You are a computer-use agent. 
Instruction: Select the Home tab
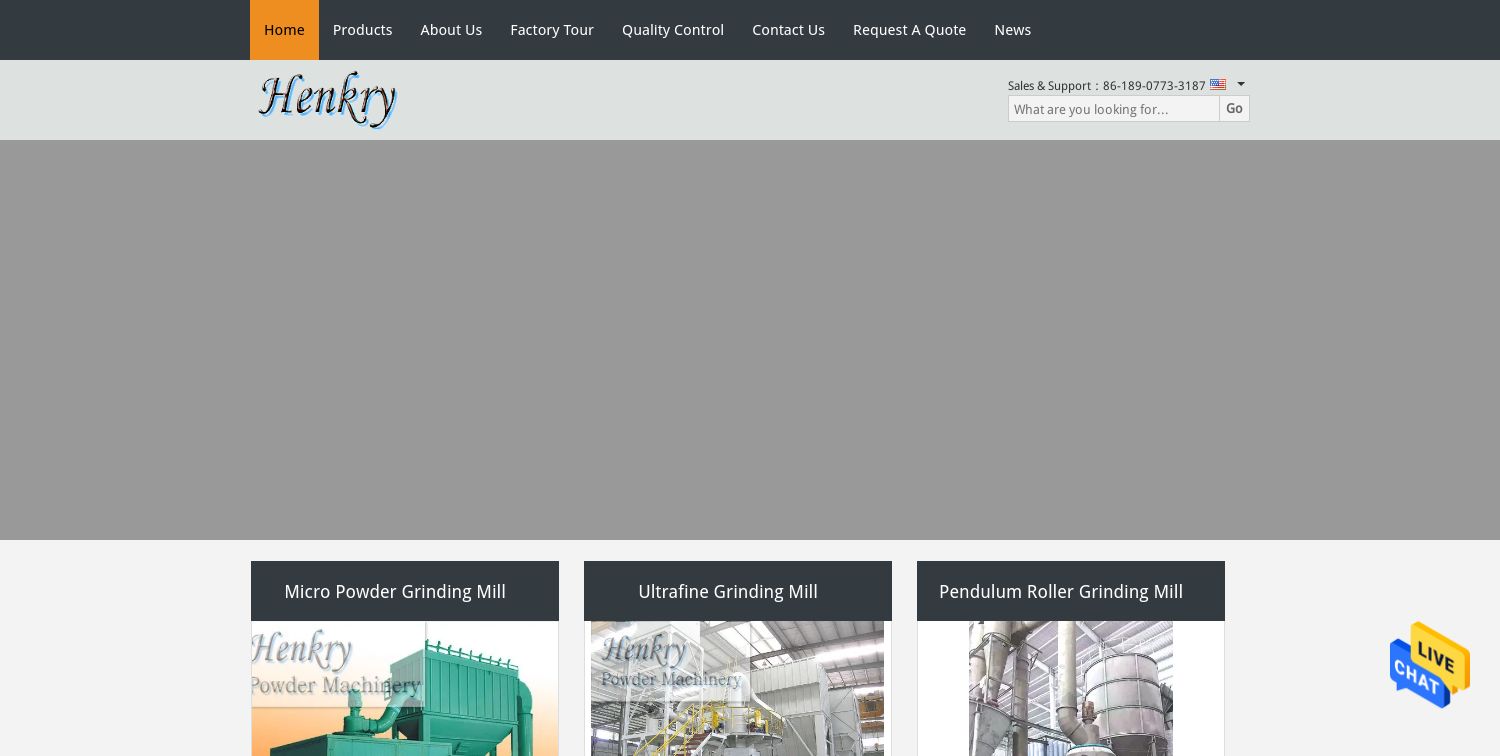(x=284, y=29)
